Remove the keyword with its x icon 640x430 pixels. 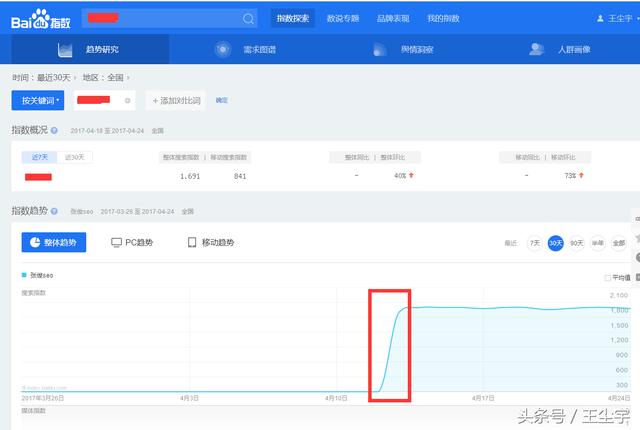(127, 101)
